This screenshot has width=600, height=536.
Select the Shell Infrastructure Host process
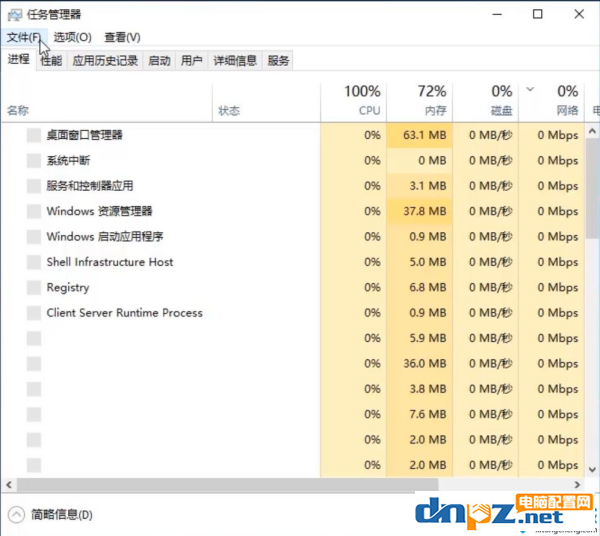point(292,262)
